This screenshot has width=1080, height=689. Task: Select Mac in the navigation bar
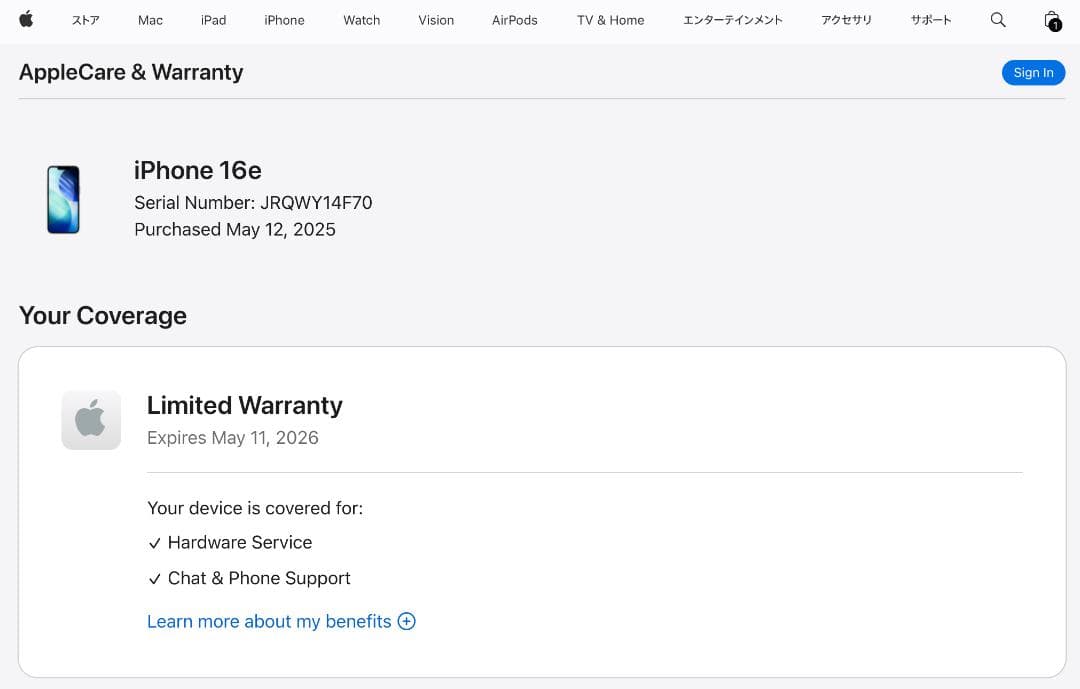(150, 20)
